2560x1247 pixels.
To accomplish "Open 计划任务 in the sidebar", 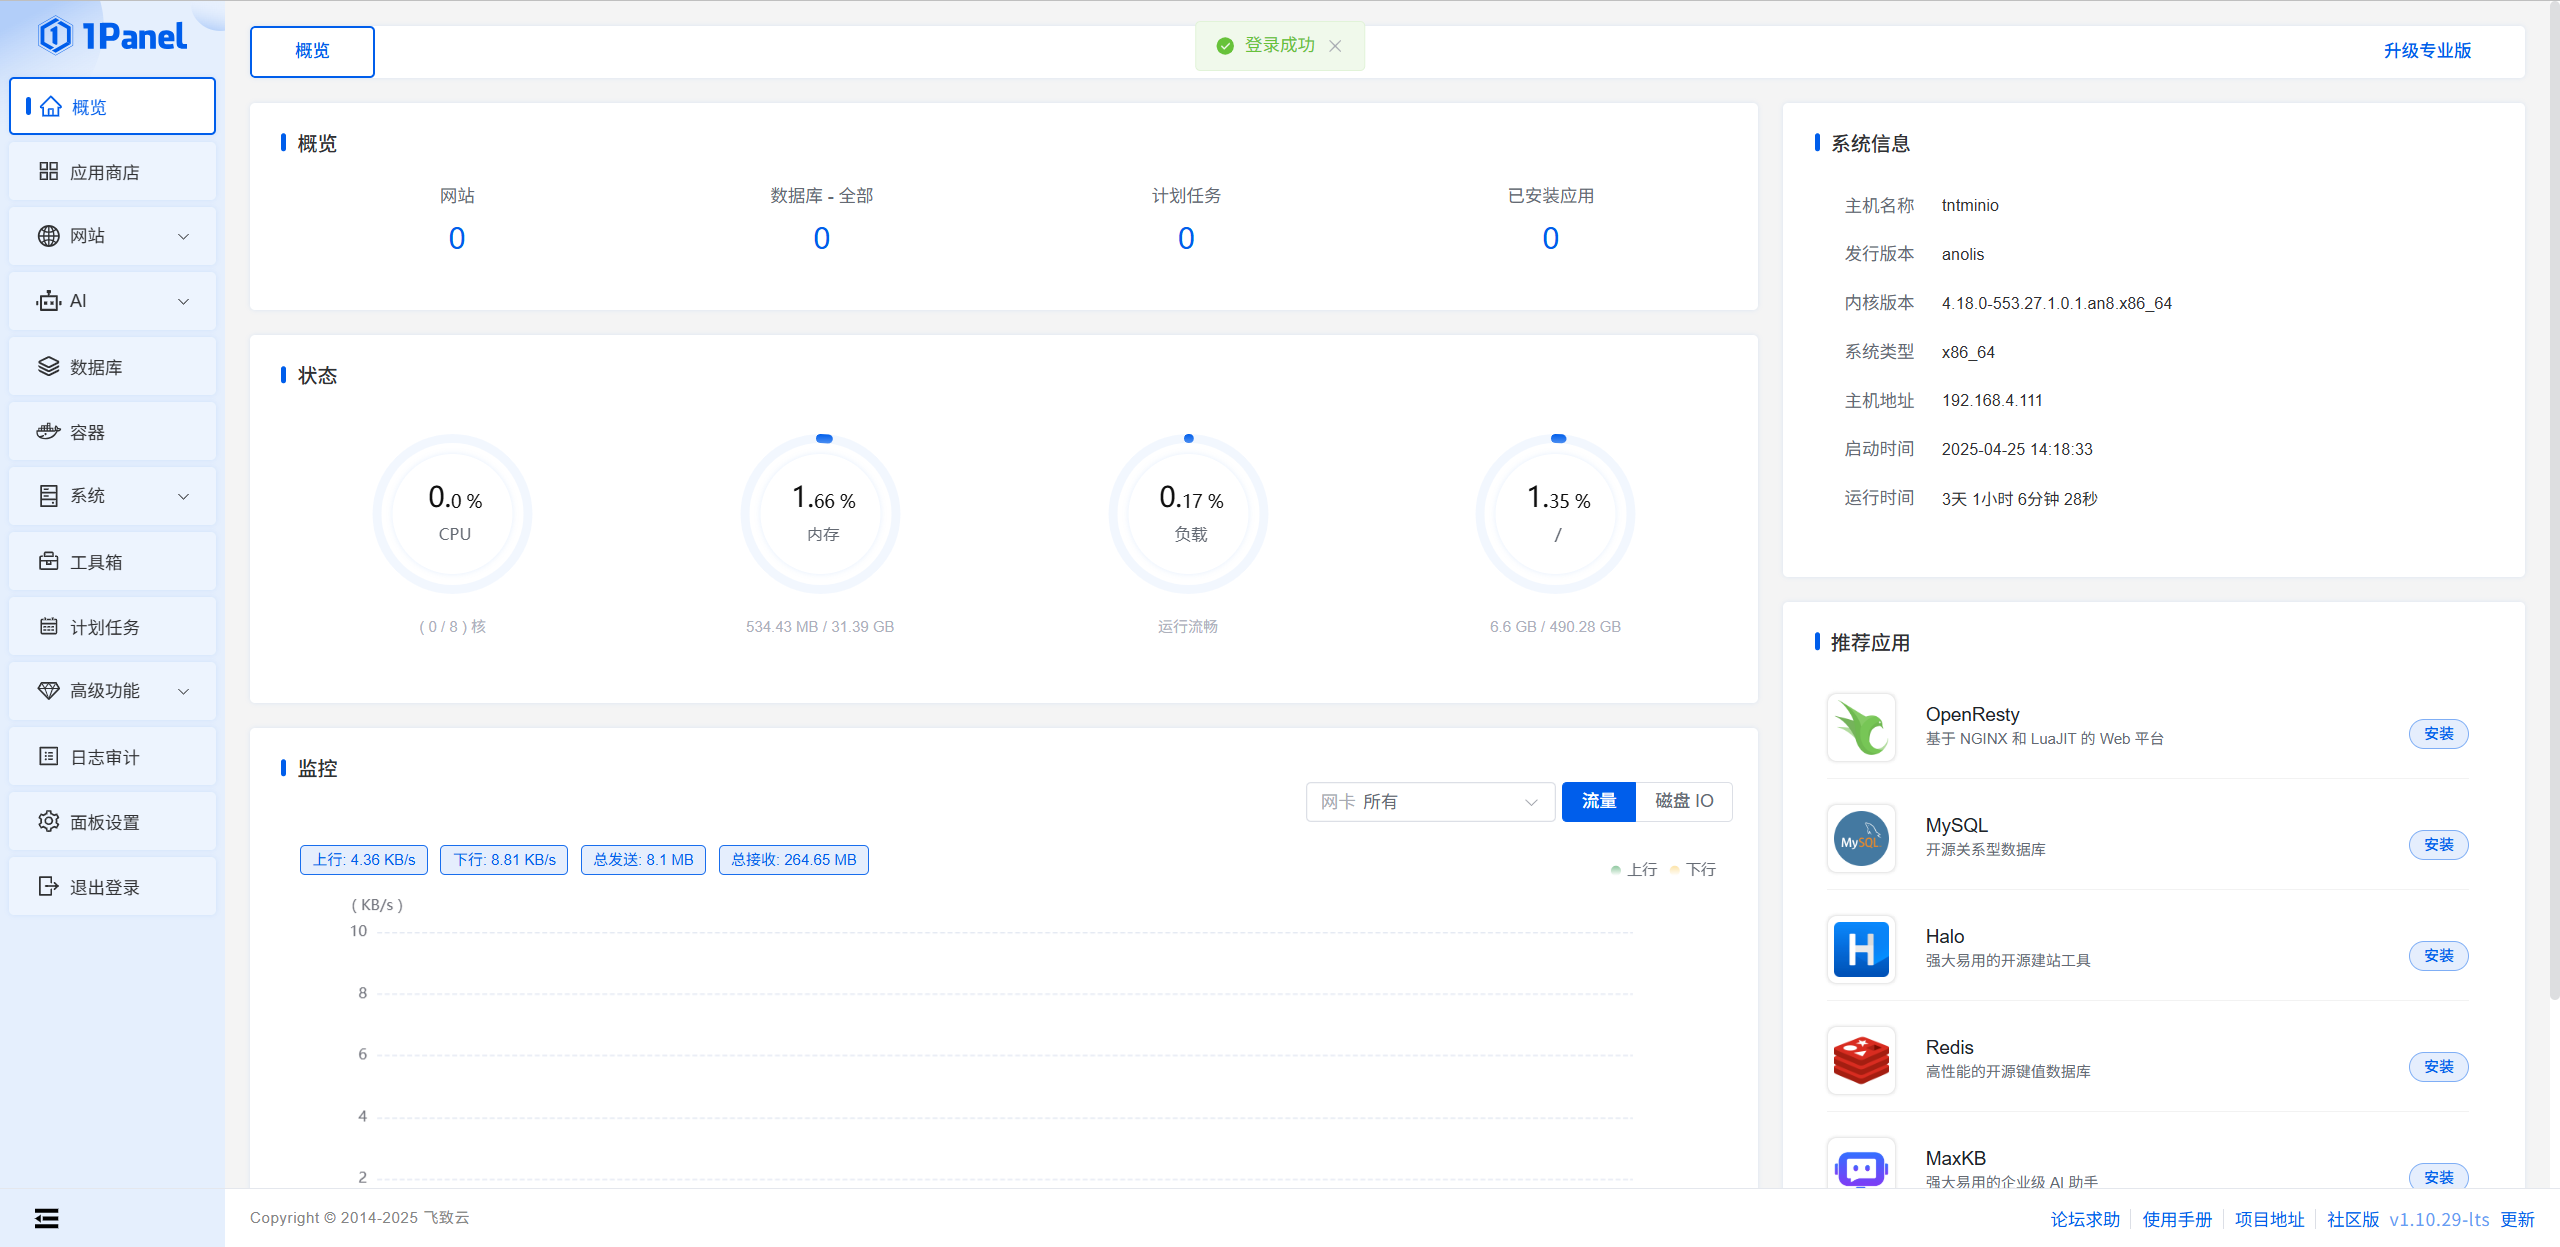I will click(x=104, y=627).
